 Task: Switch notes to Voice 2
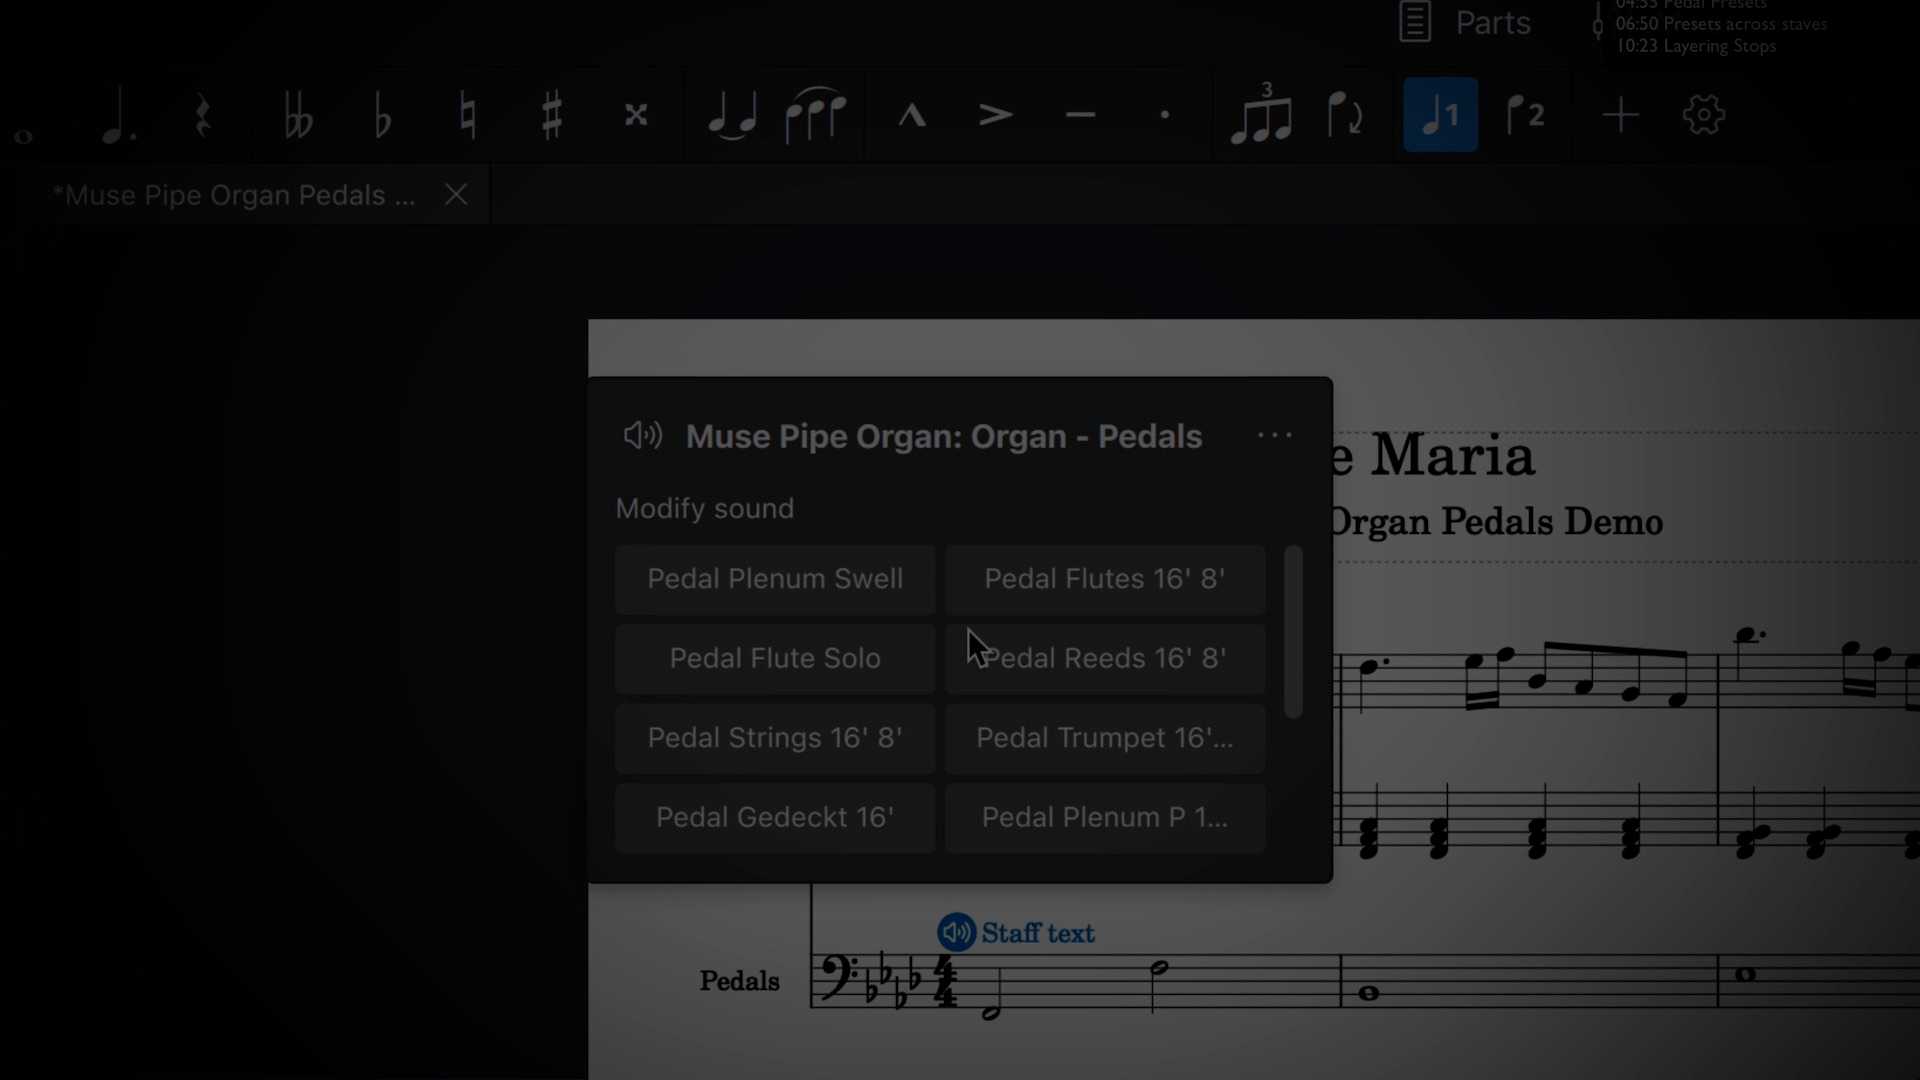coord(1524,114)
